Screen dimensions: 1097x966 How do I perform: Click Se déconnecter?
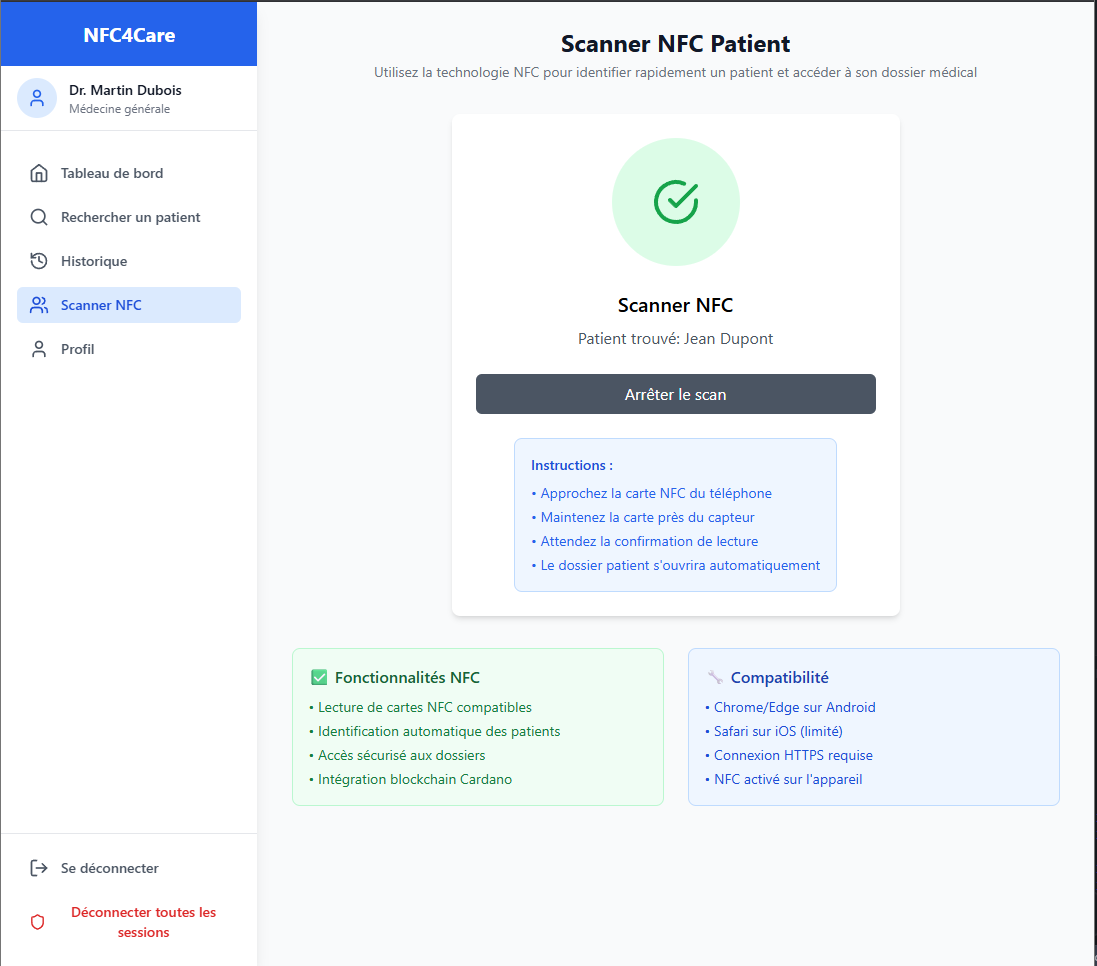tap(110, 868)
